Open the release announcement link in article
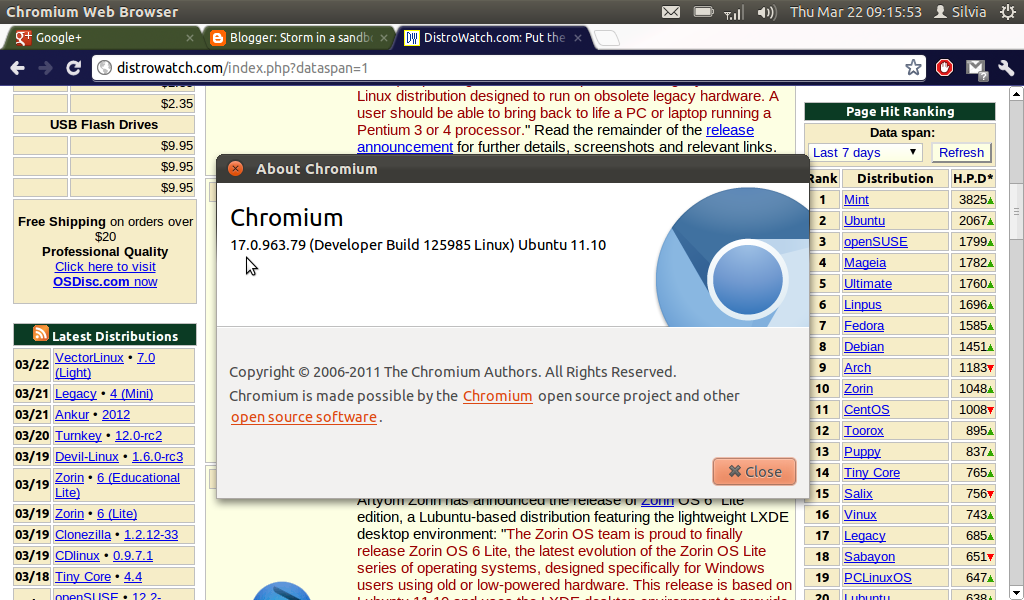This screenshot has height=600, width=1024. click(555, 138)
